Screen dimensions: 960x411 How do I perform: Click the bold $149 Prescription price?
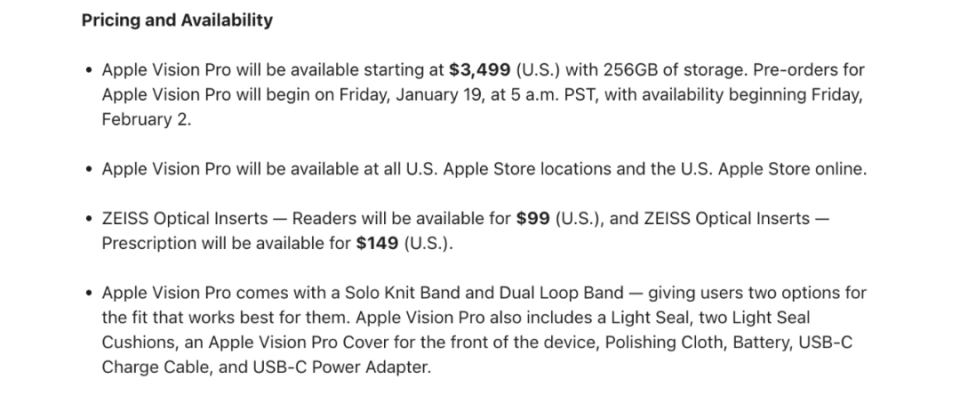point(377,243)
